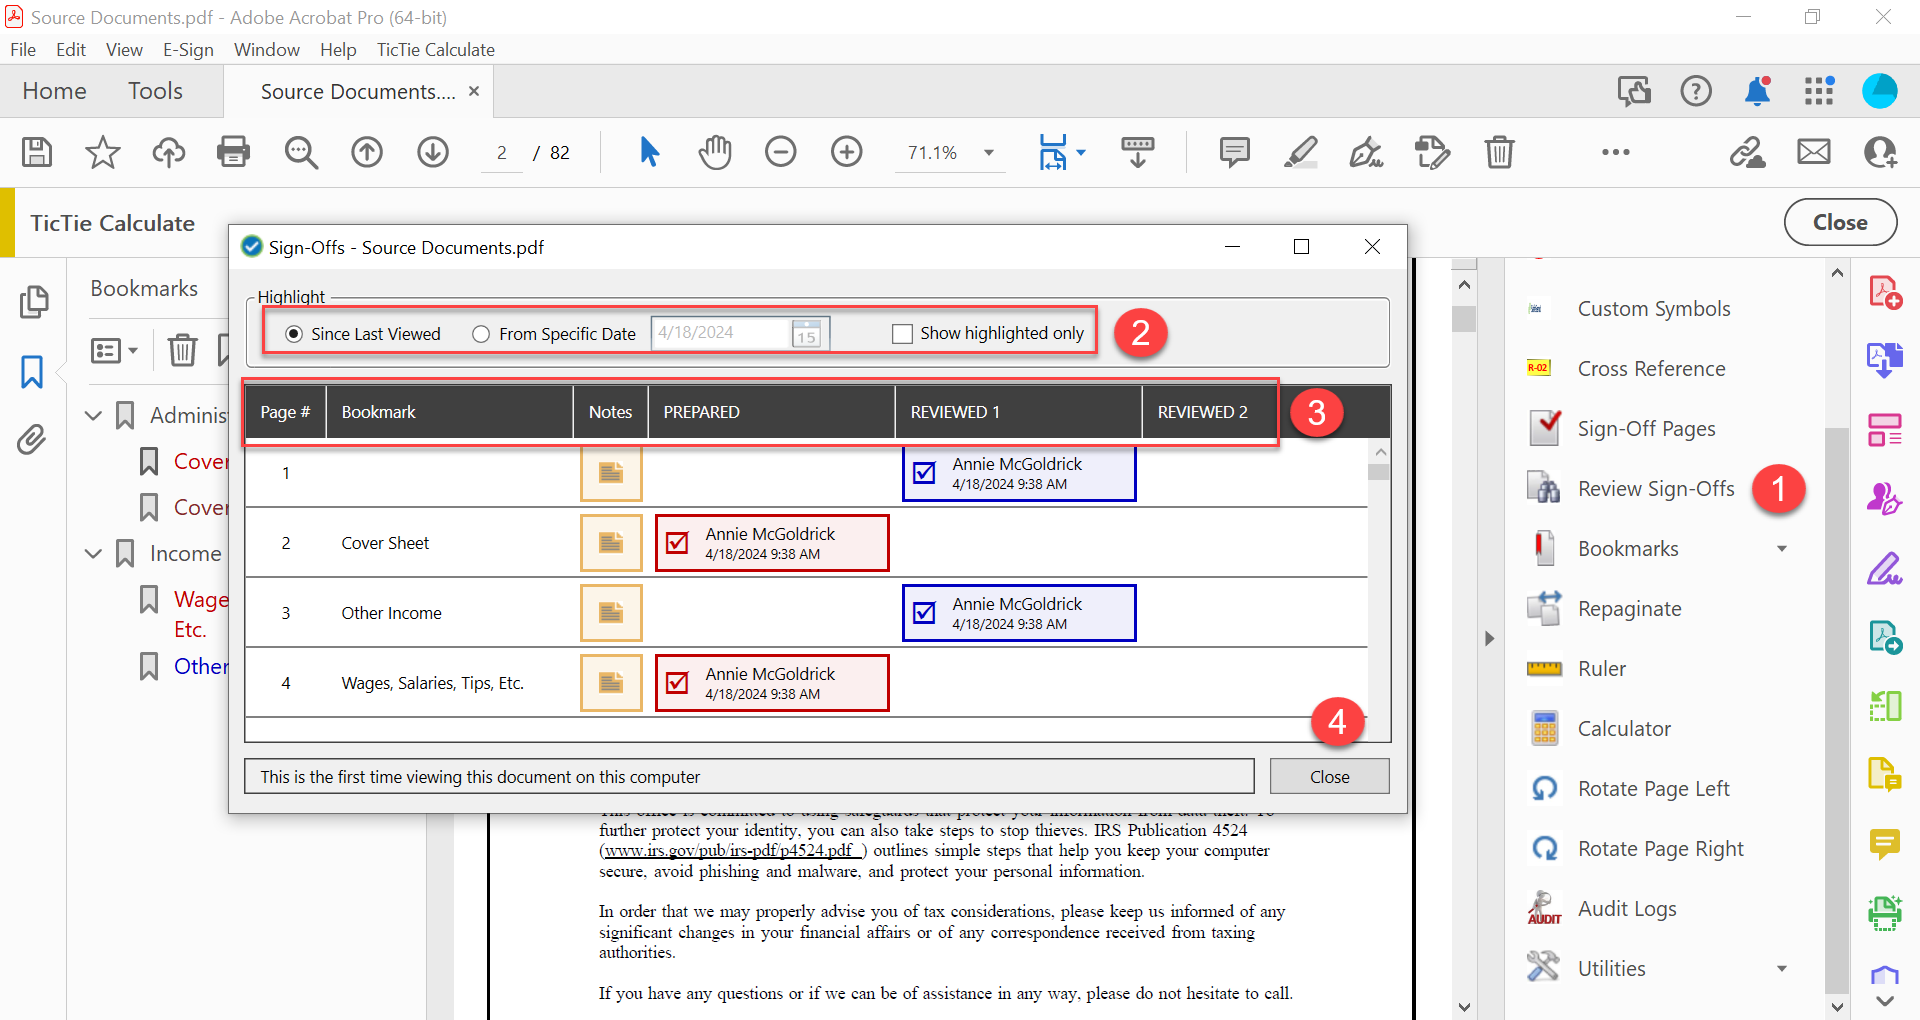Collapse the Adminis bookmark group
The height and width of the screenshot is (1020, 1920).
[x=94, y=415]
